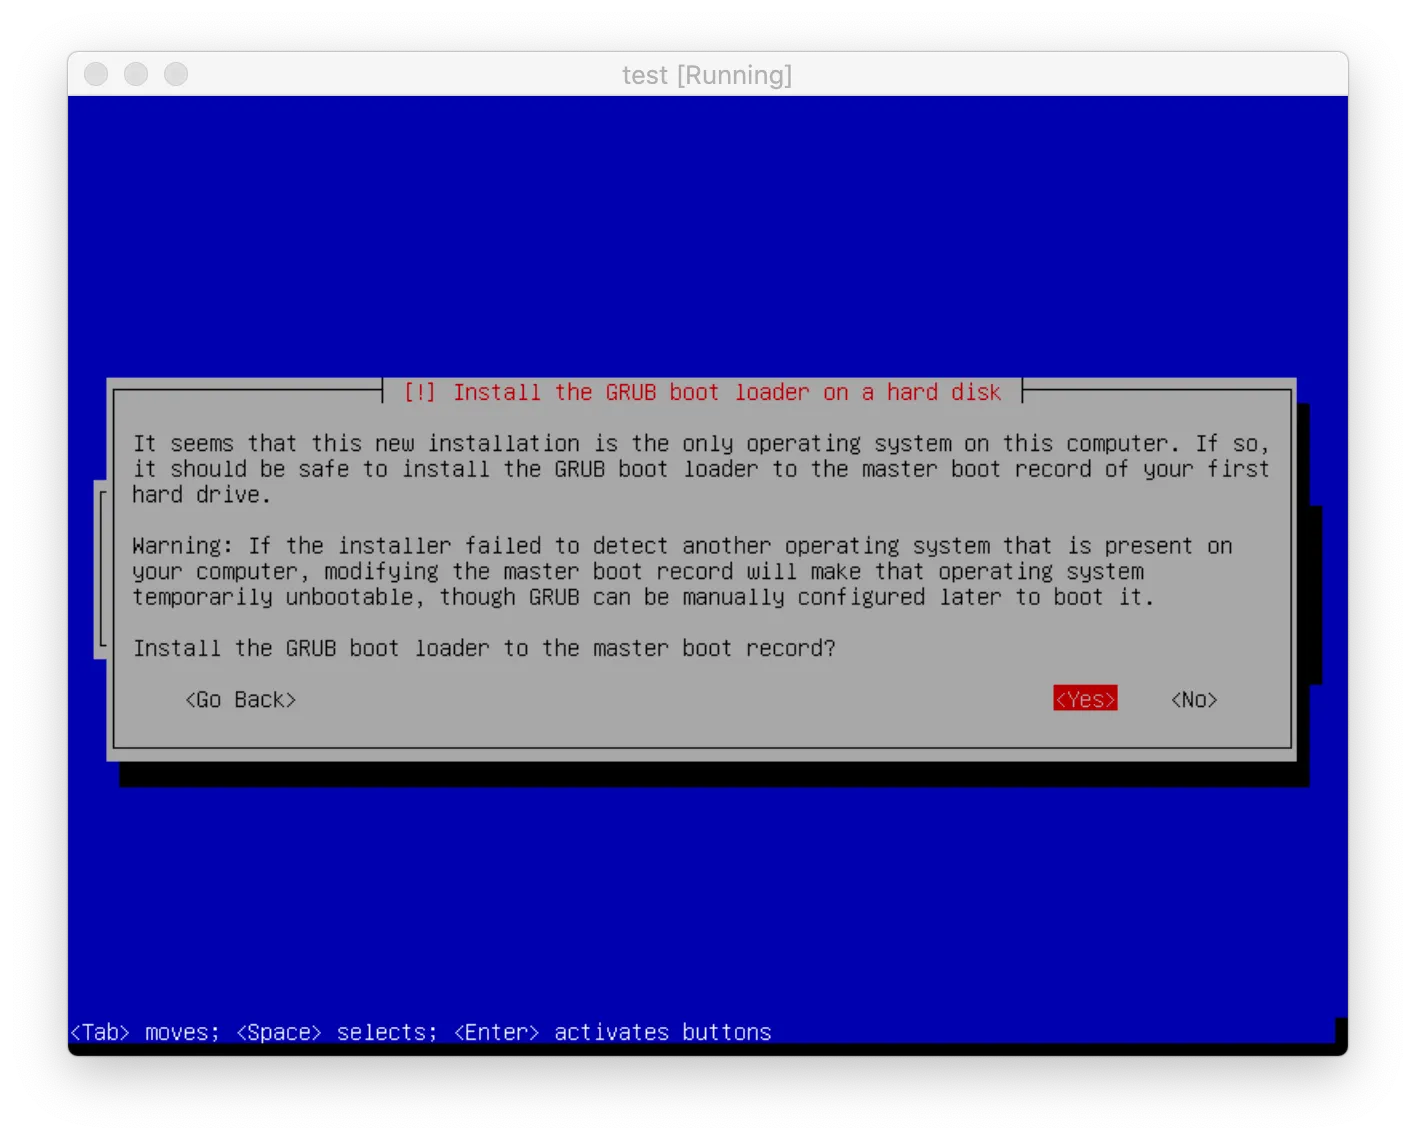Activate the <Go Back> button
The width and height of the screenshot is (1416, 1140).
(x=241, y=700)
